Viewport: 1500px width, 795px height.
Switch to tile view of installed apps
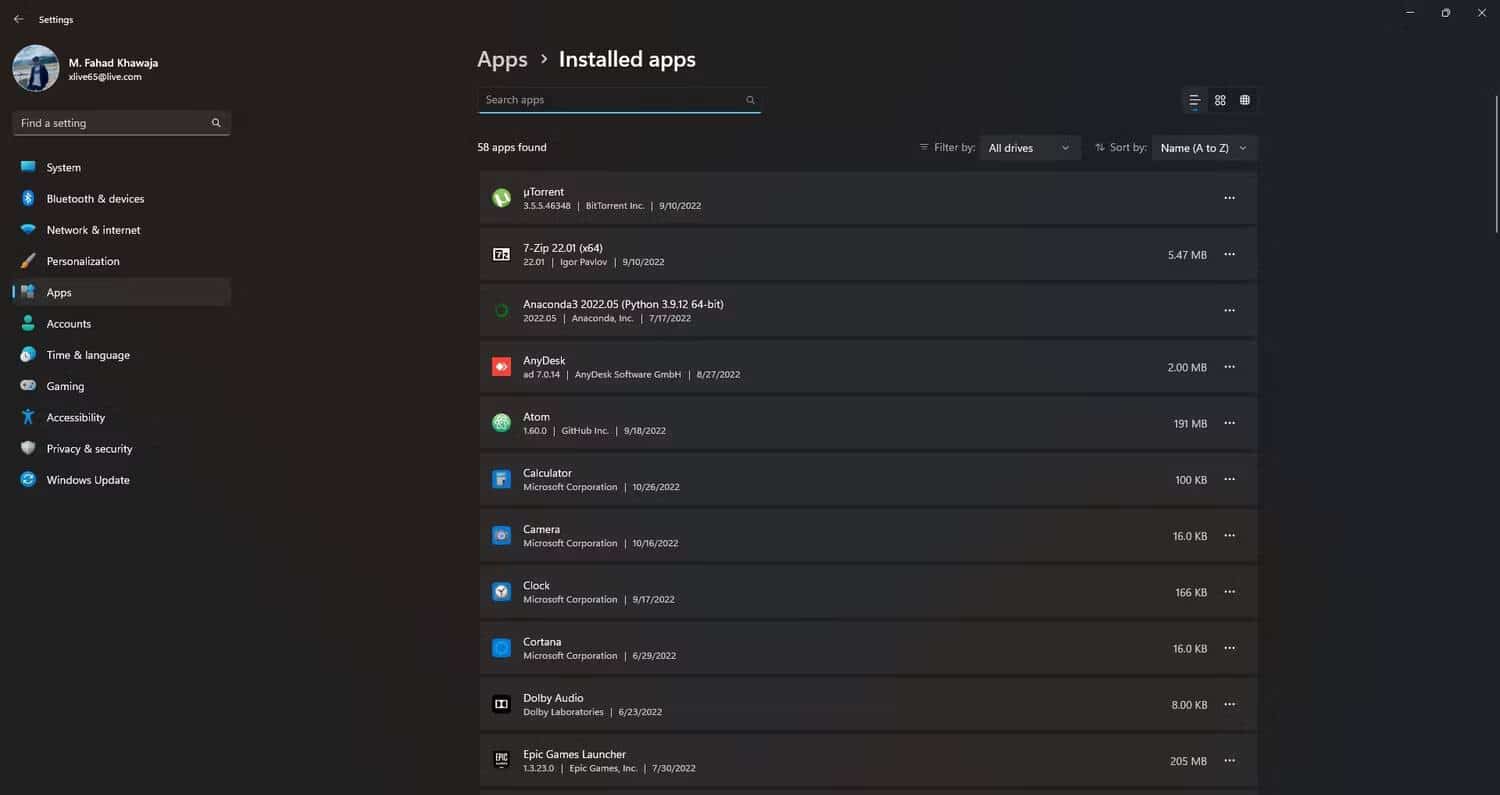pos(1219,100)
